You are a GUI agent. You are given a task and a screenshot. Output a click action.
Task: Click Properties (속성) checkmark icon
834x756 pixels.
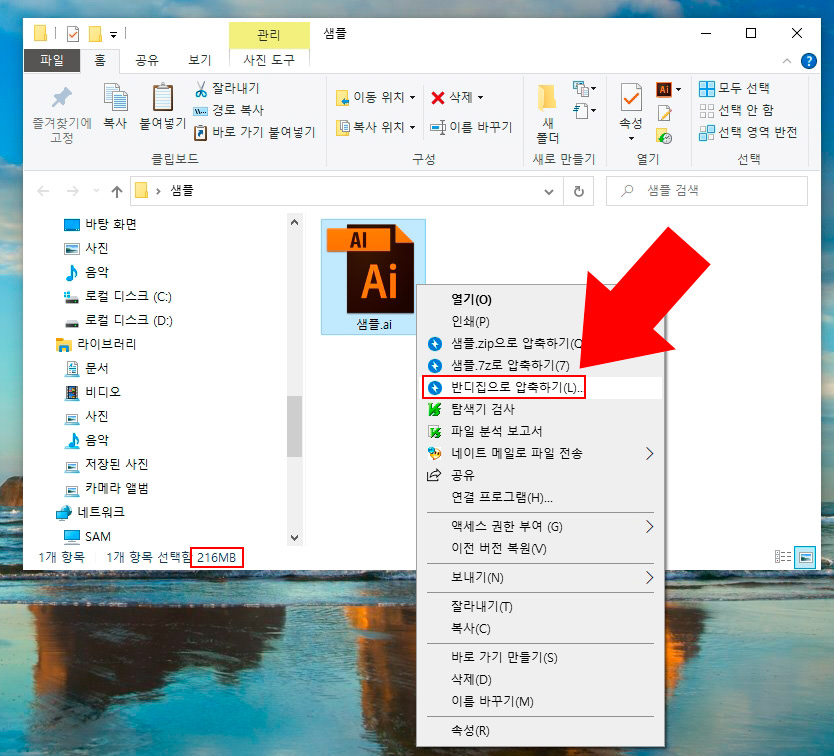(x=631, y=98)
